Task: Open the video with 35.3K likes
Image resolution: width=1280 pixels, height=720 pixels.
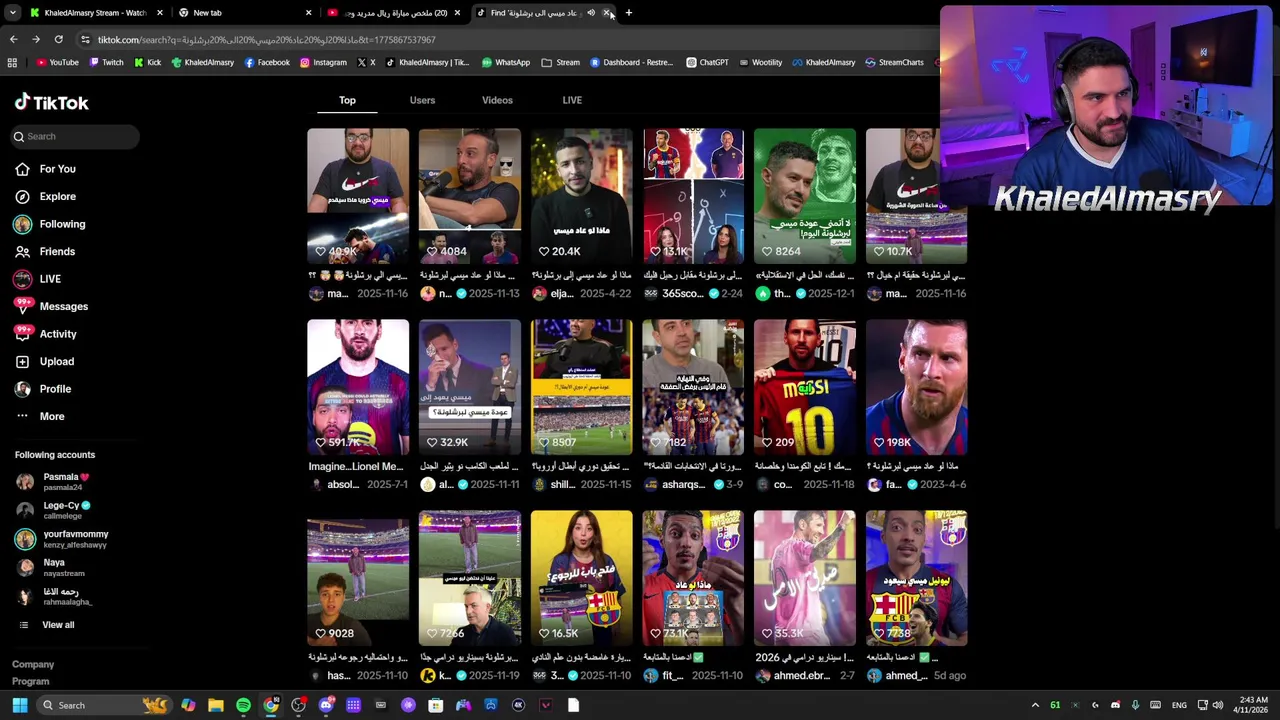Action: tap(805, 579)
